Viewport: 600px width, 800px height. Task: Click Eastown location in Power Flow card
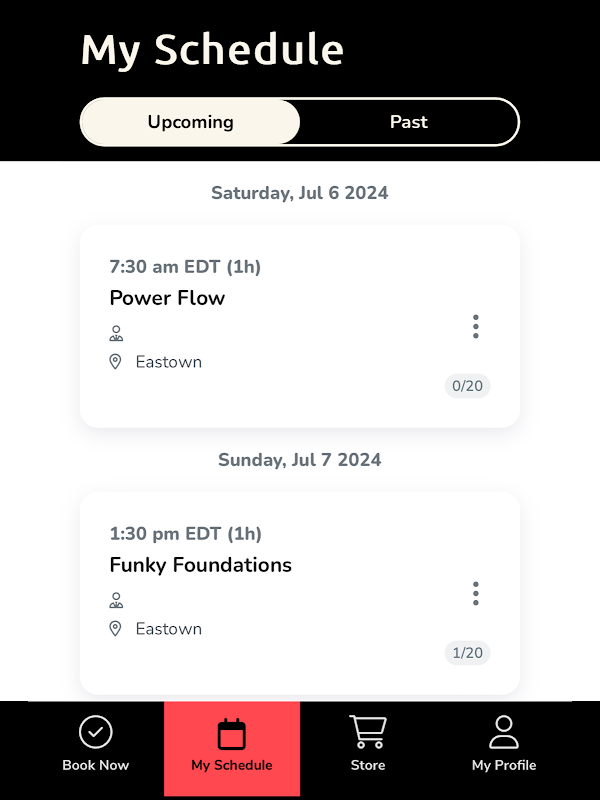[169, 362]
